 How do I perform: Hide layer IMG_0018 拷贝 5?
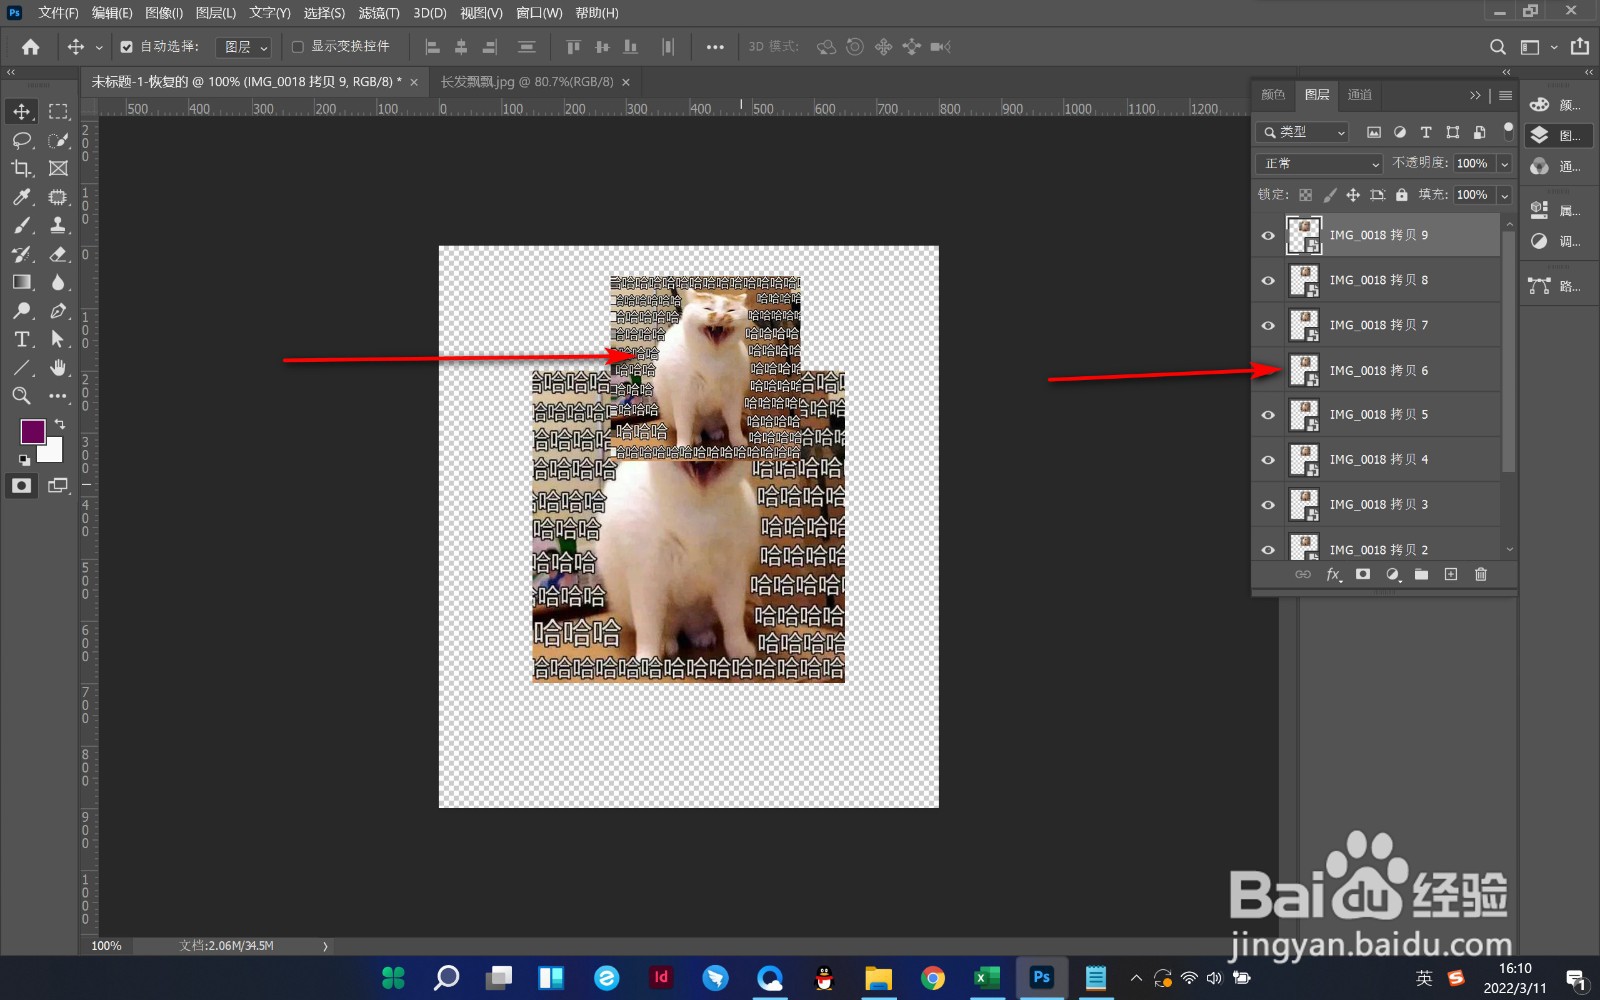click(x=1268, y=415)
